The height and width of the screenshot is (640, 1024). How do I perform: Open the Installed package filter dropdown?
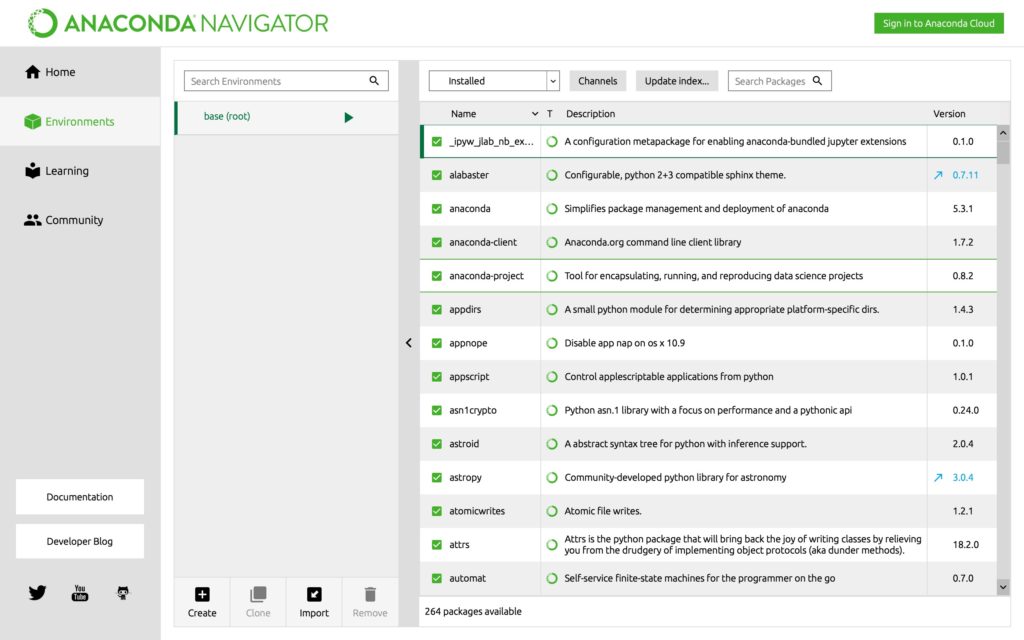coord(494,80)
